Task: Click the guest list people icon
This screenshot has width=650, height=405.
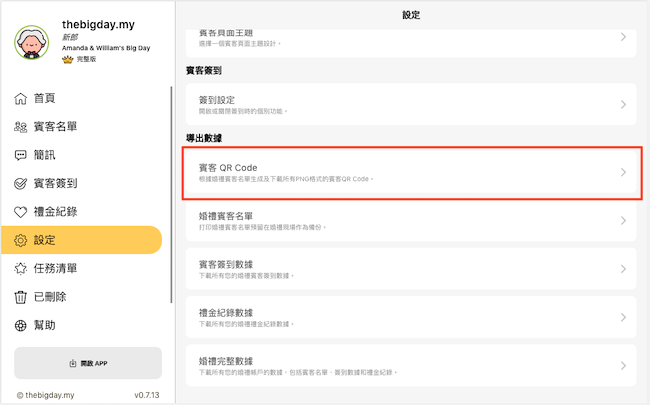Action: click(x=21, y=127)
